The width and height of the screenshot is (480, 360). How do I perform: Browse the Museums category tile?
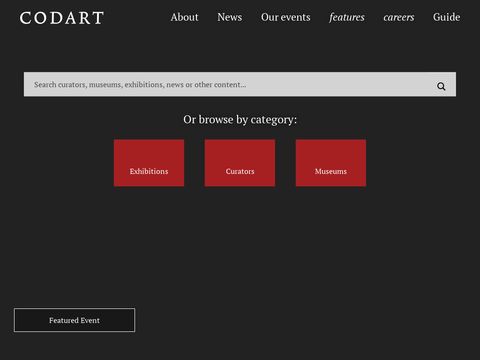tap(331, 163)
